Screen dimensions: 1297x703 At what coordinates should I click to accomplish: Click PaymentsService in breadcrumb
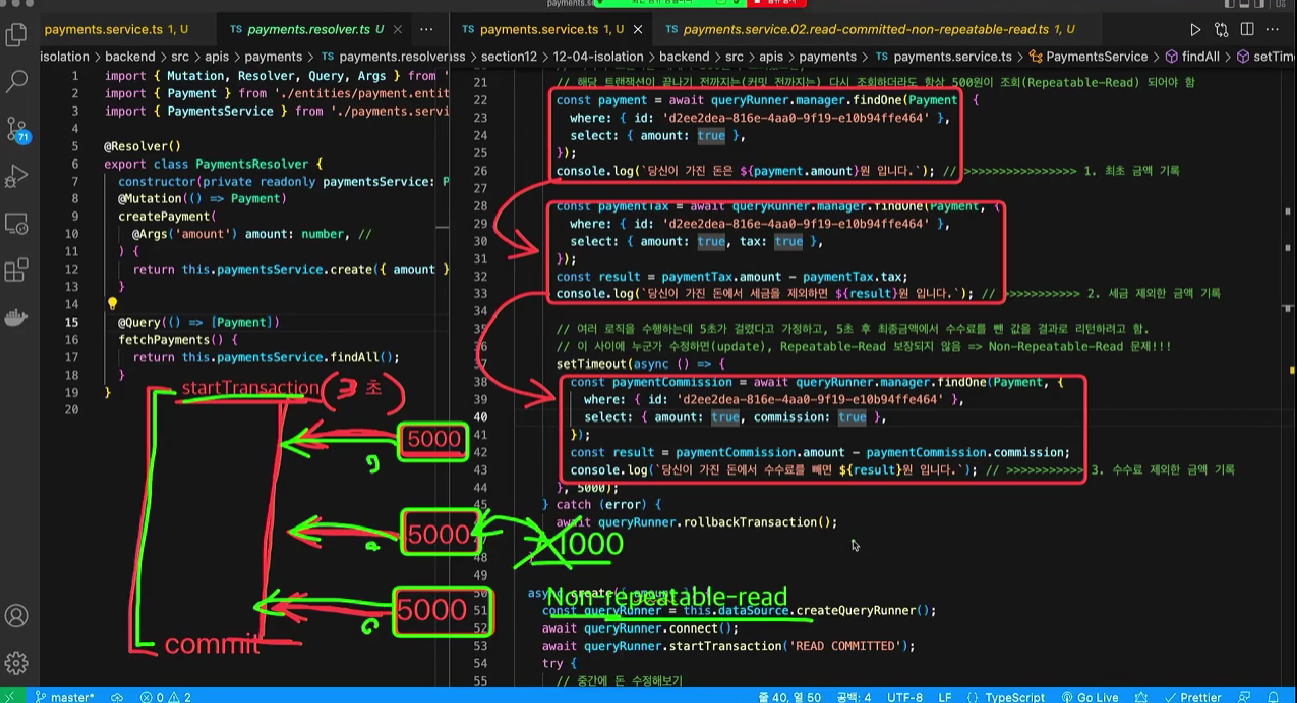click(x=1096, y=57)
